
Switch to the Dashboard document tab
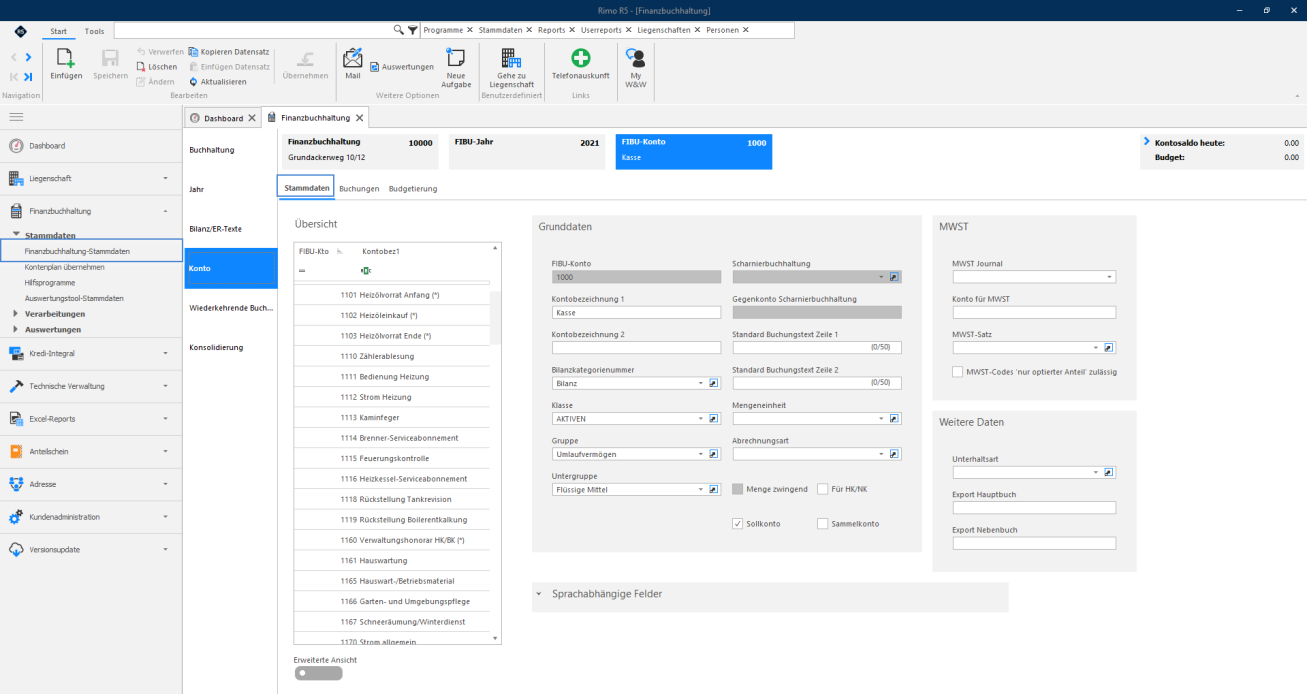point(223,118)
